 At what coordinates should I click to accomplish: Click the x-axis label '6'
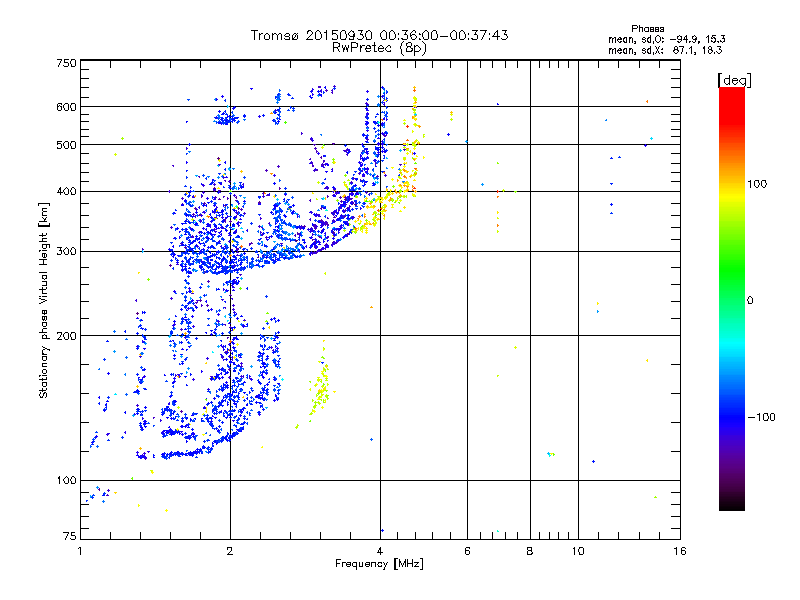467,551
